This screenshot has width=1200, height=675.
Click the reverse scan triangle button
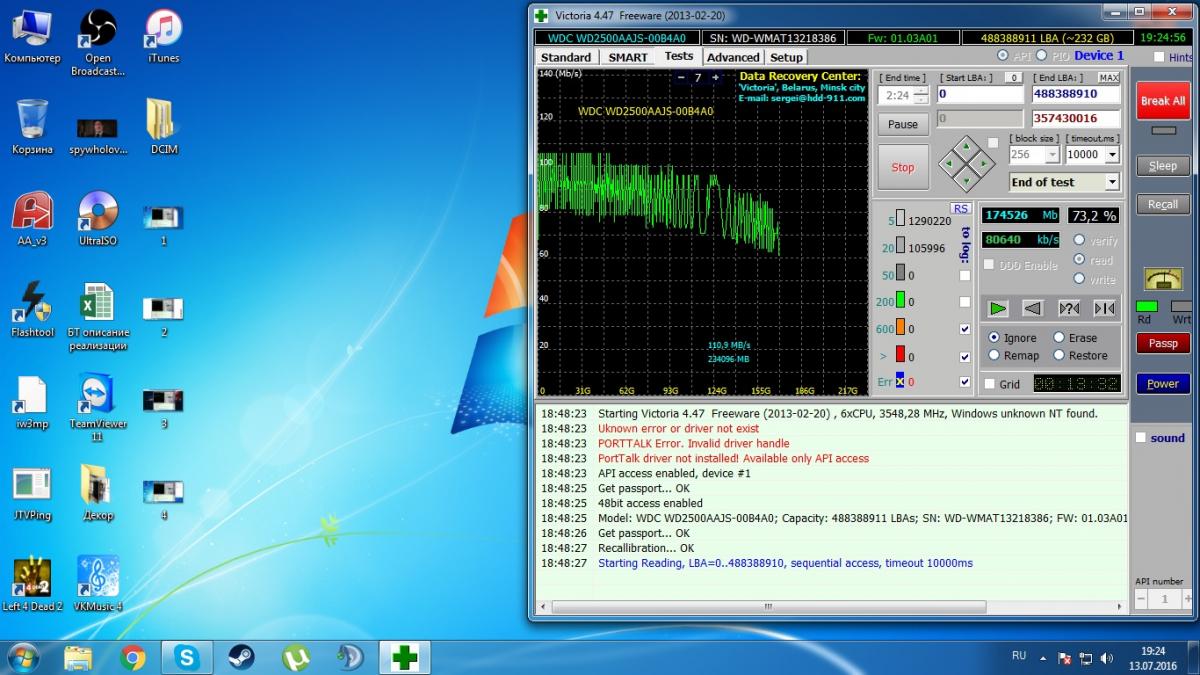pyautogui.click(x=1033, y=309)
